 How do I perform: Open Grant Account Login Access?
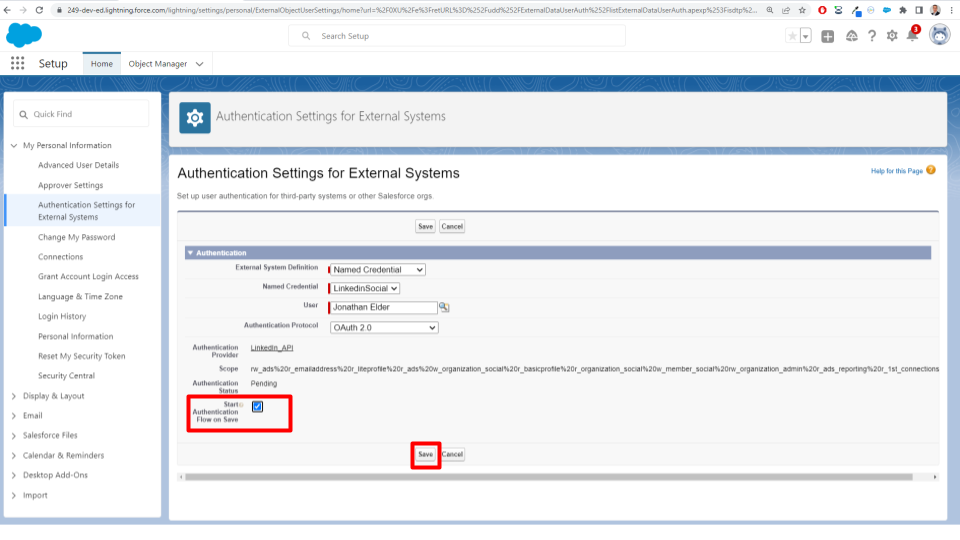88,277
